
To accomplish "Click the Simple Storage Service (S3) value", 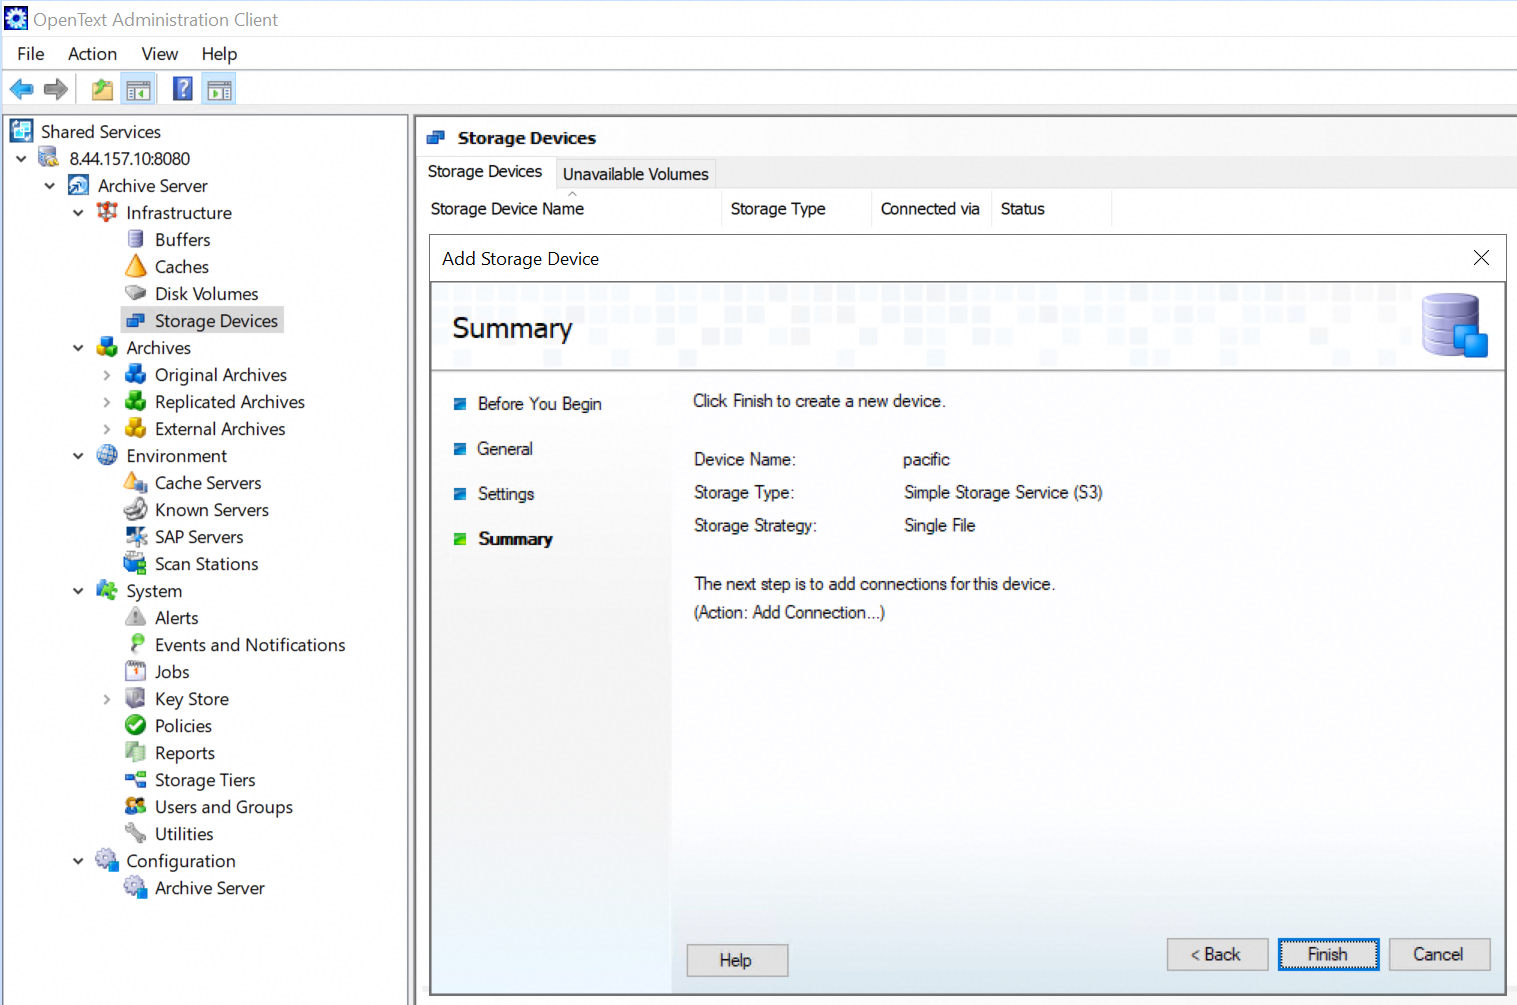I will 1003,492.
